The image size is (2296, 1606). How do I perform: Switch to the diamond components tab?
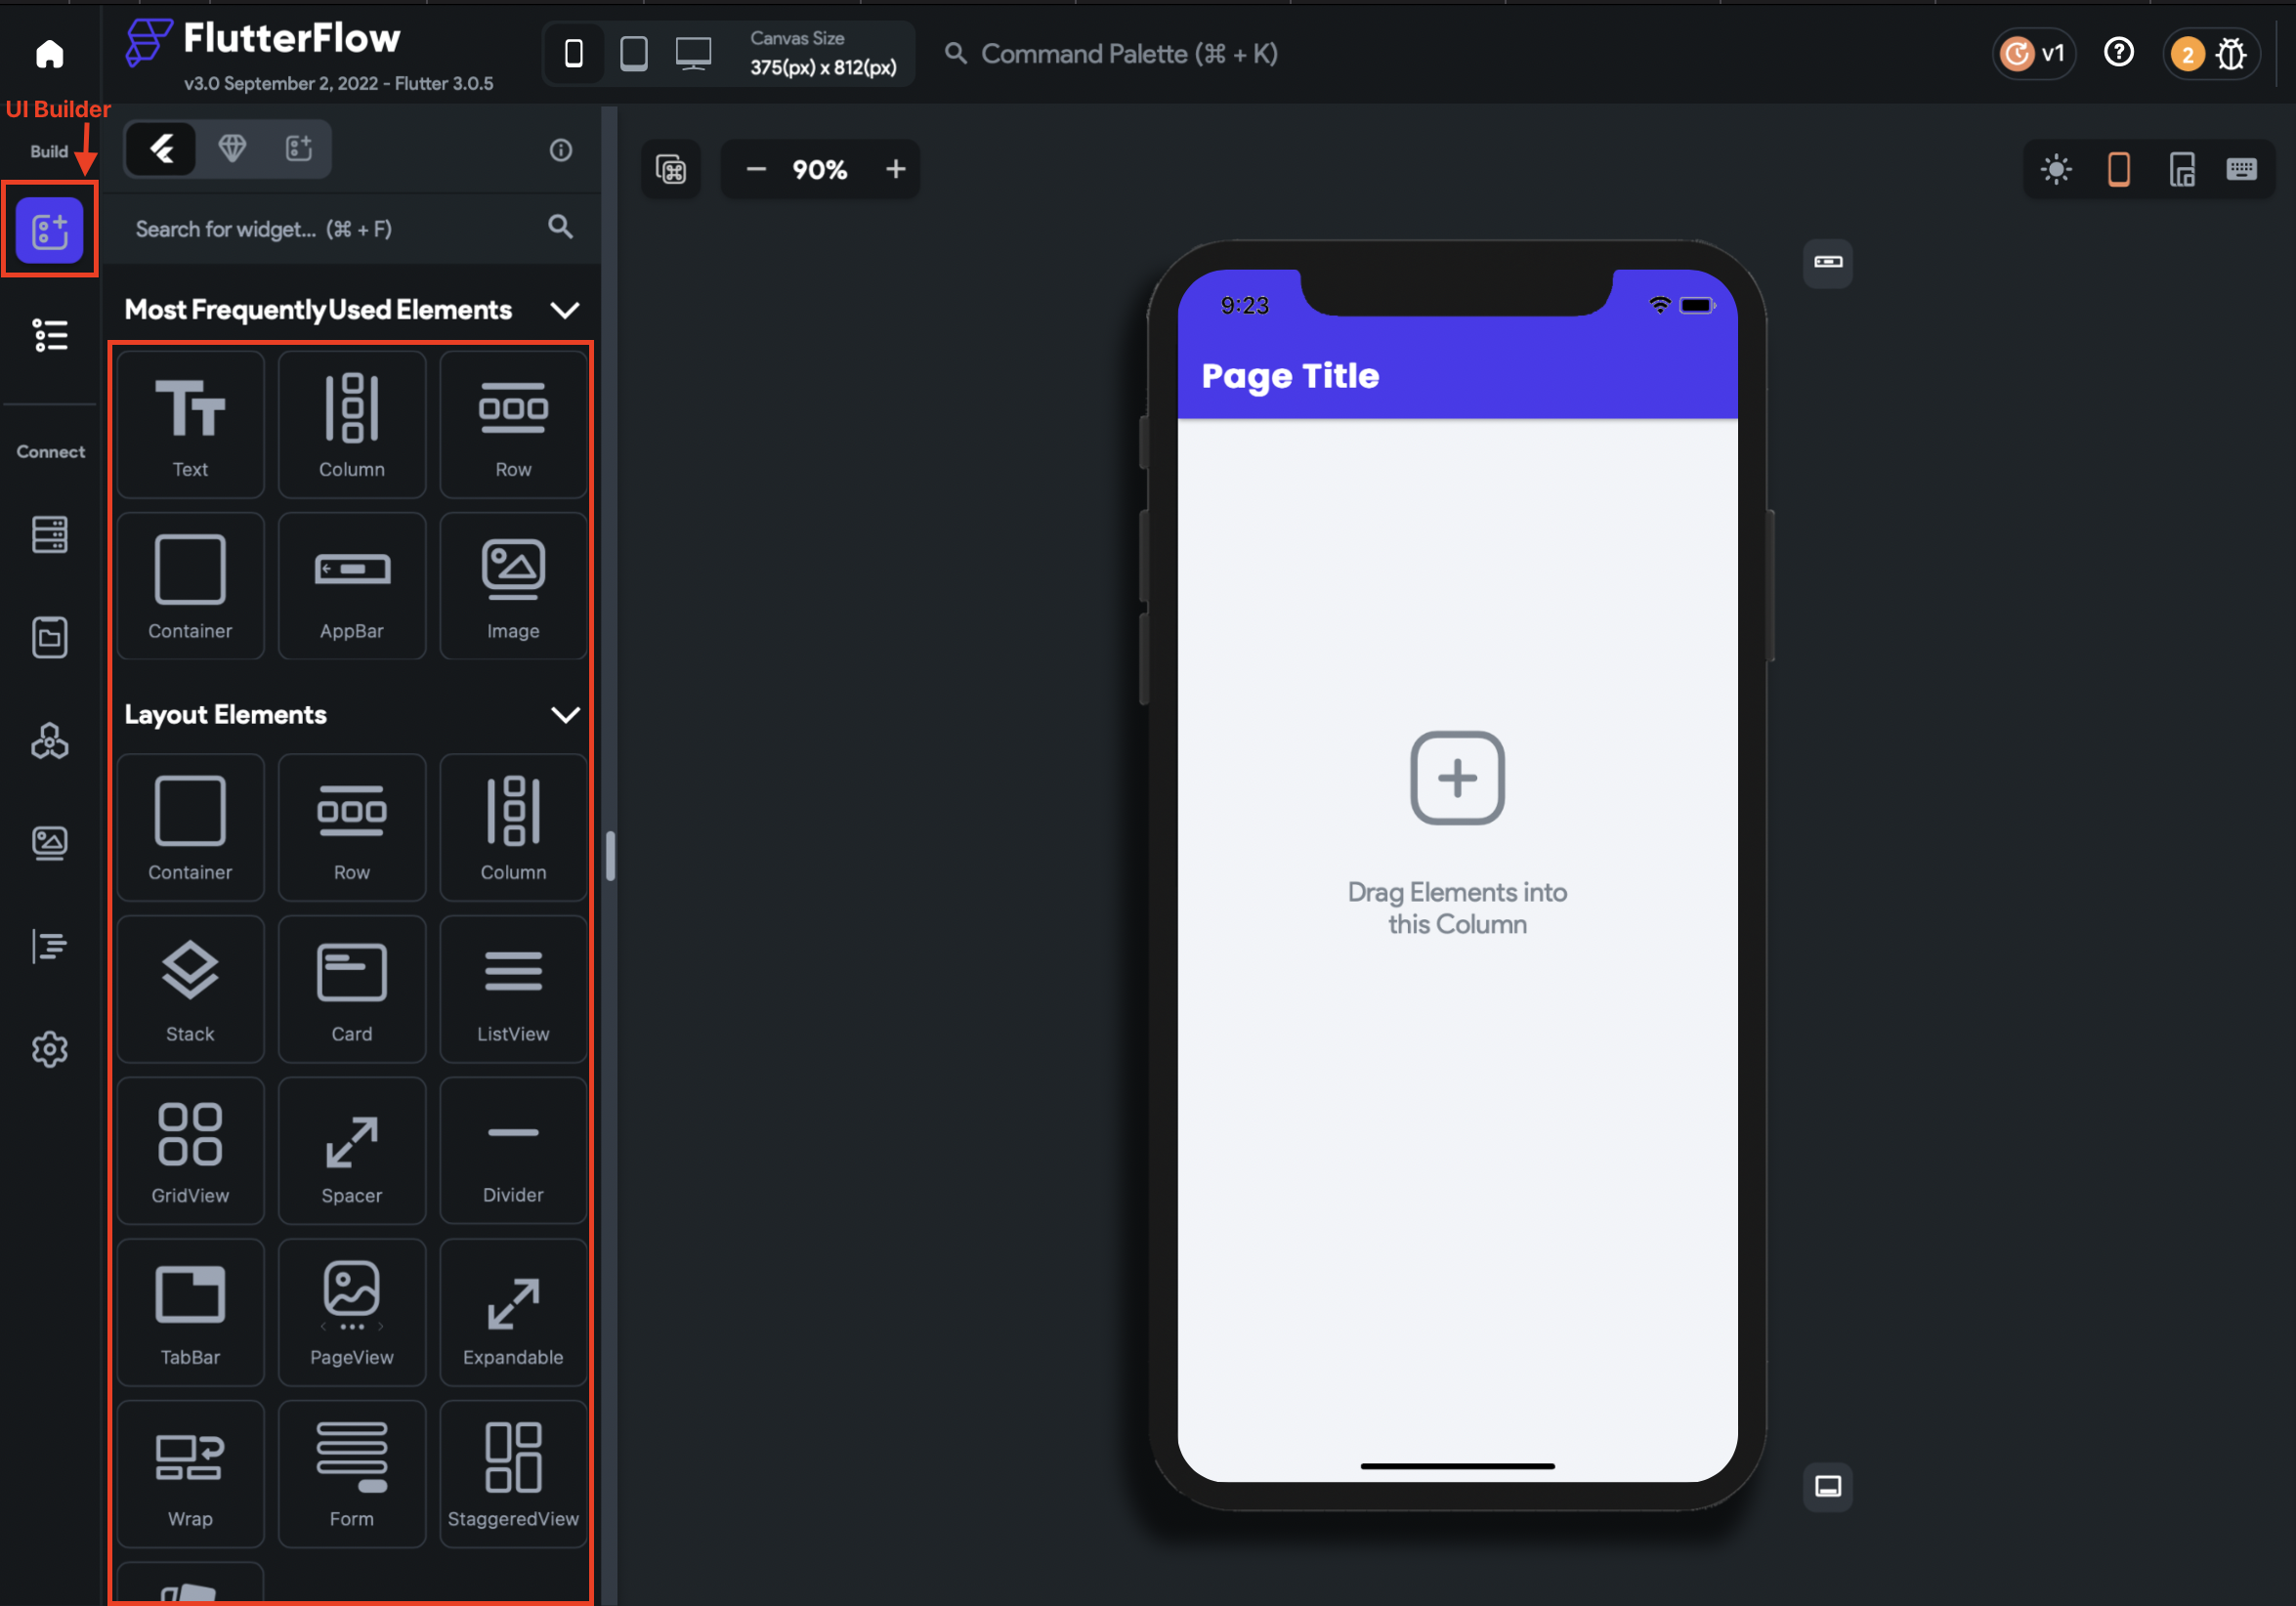pyautogui.click(x=232, y=149)
